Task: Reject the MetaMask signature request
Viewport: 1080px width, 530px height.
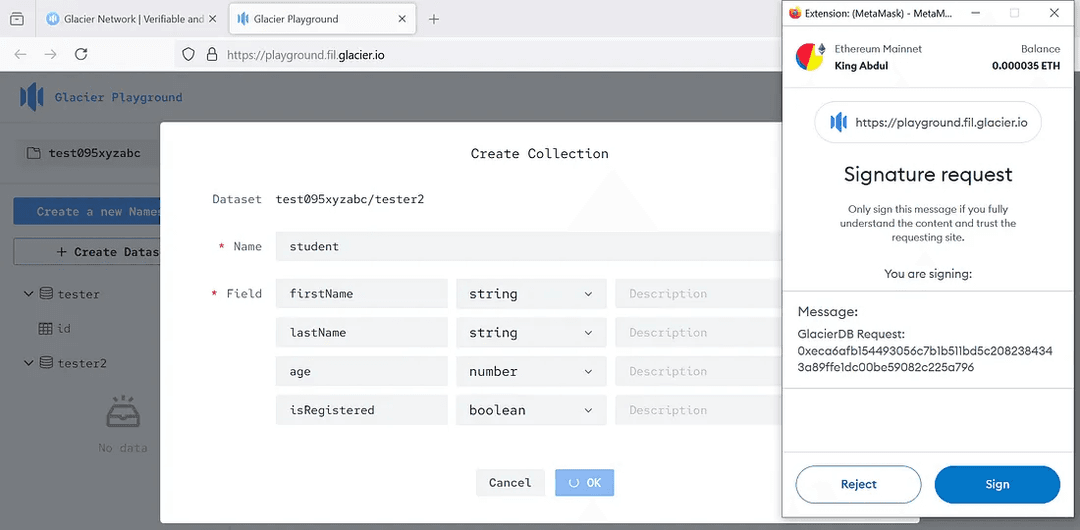Action: pos(858,485)
